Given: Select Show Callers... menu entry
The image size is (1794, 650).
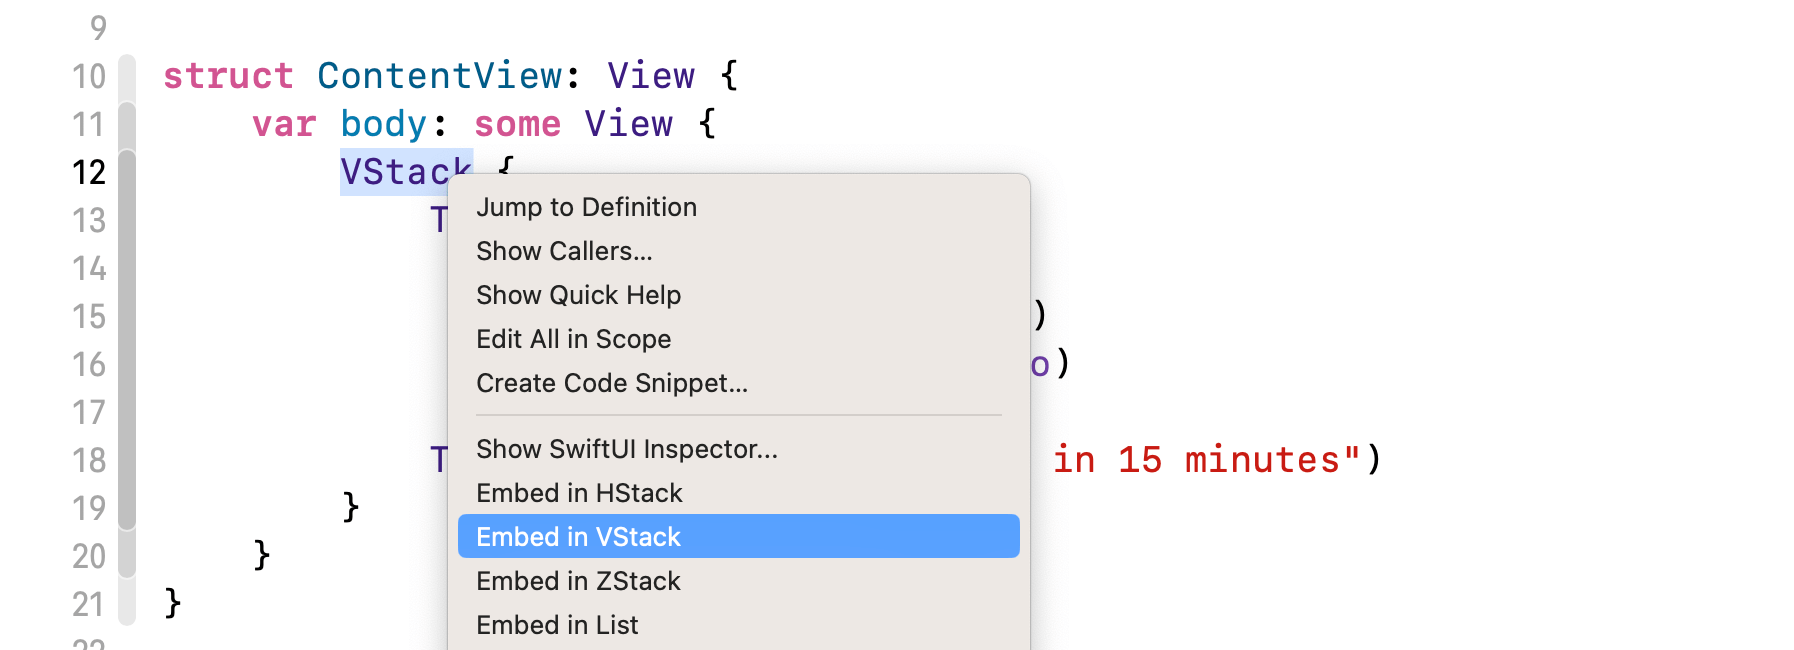Looking at the screenshot, I should click(x=564, y=251).
